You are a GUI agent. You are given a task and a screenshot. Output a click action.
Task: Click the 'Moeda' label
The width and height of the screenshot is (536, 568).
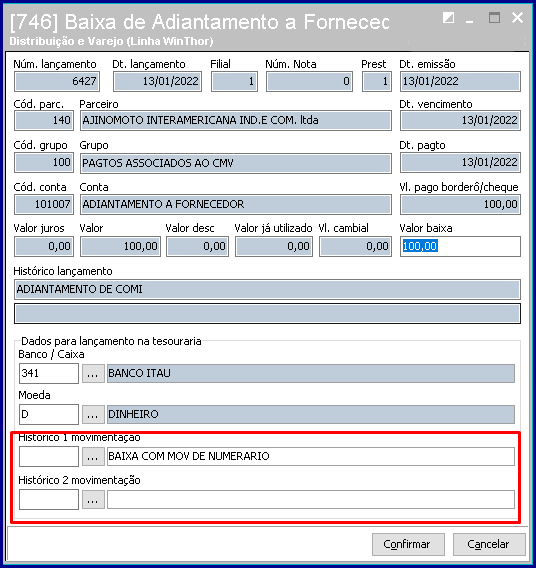(34, 395)
